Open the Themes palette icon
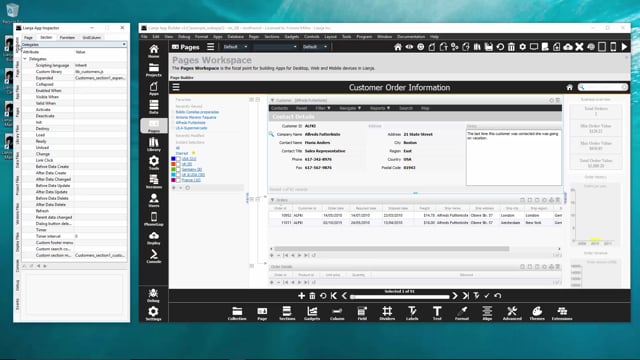 [537, 313]
